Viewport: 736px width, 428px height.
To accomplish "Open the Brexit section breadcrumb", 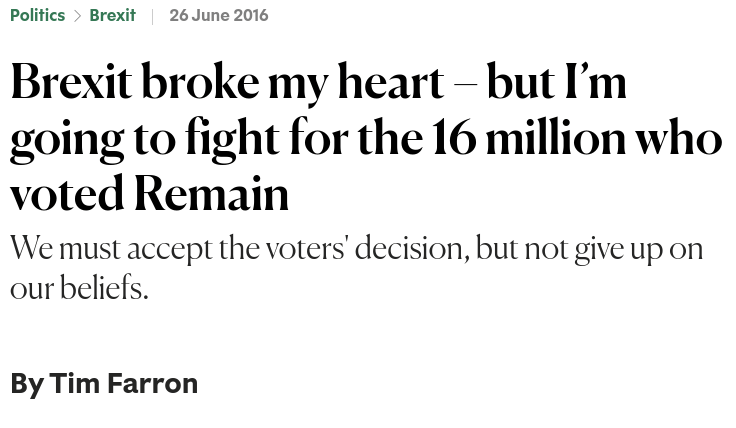I will pyautogui.click(x=112, y=16).
